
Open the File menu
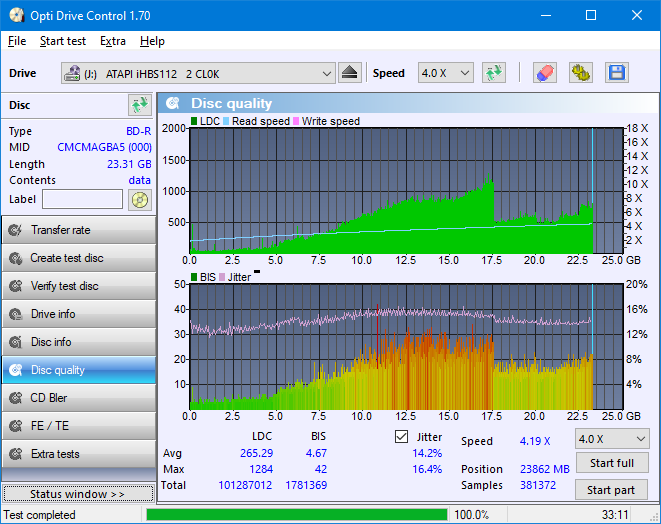(17, 41)
